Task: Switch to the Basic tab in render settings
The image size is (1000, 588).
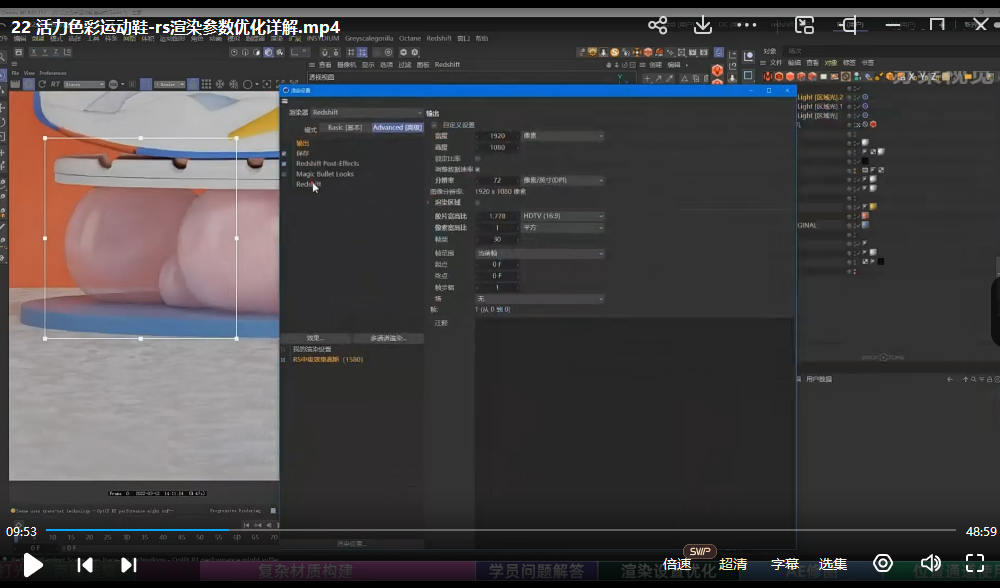Action: (345, 128)
